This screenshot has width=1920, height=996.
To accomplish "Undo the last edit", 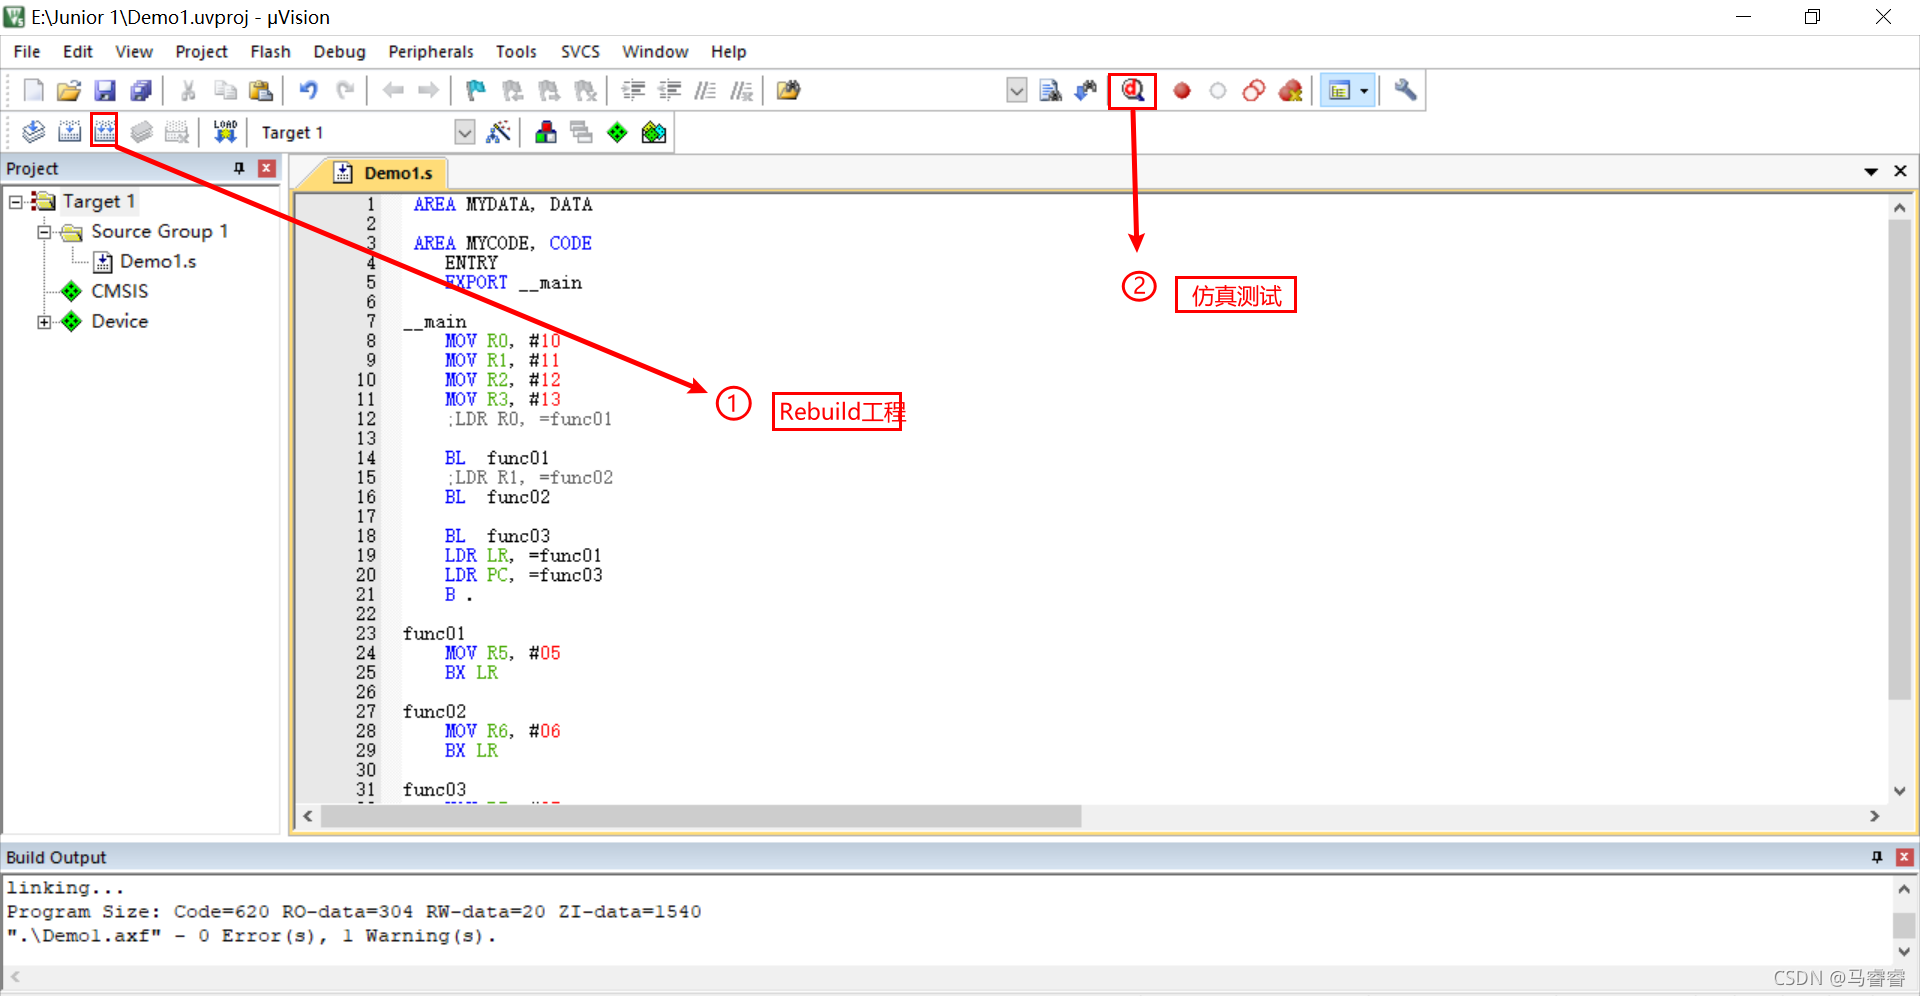I will click(x=308, y=91).
